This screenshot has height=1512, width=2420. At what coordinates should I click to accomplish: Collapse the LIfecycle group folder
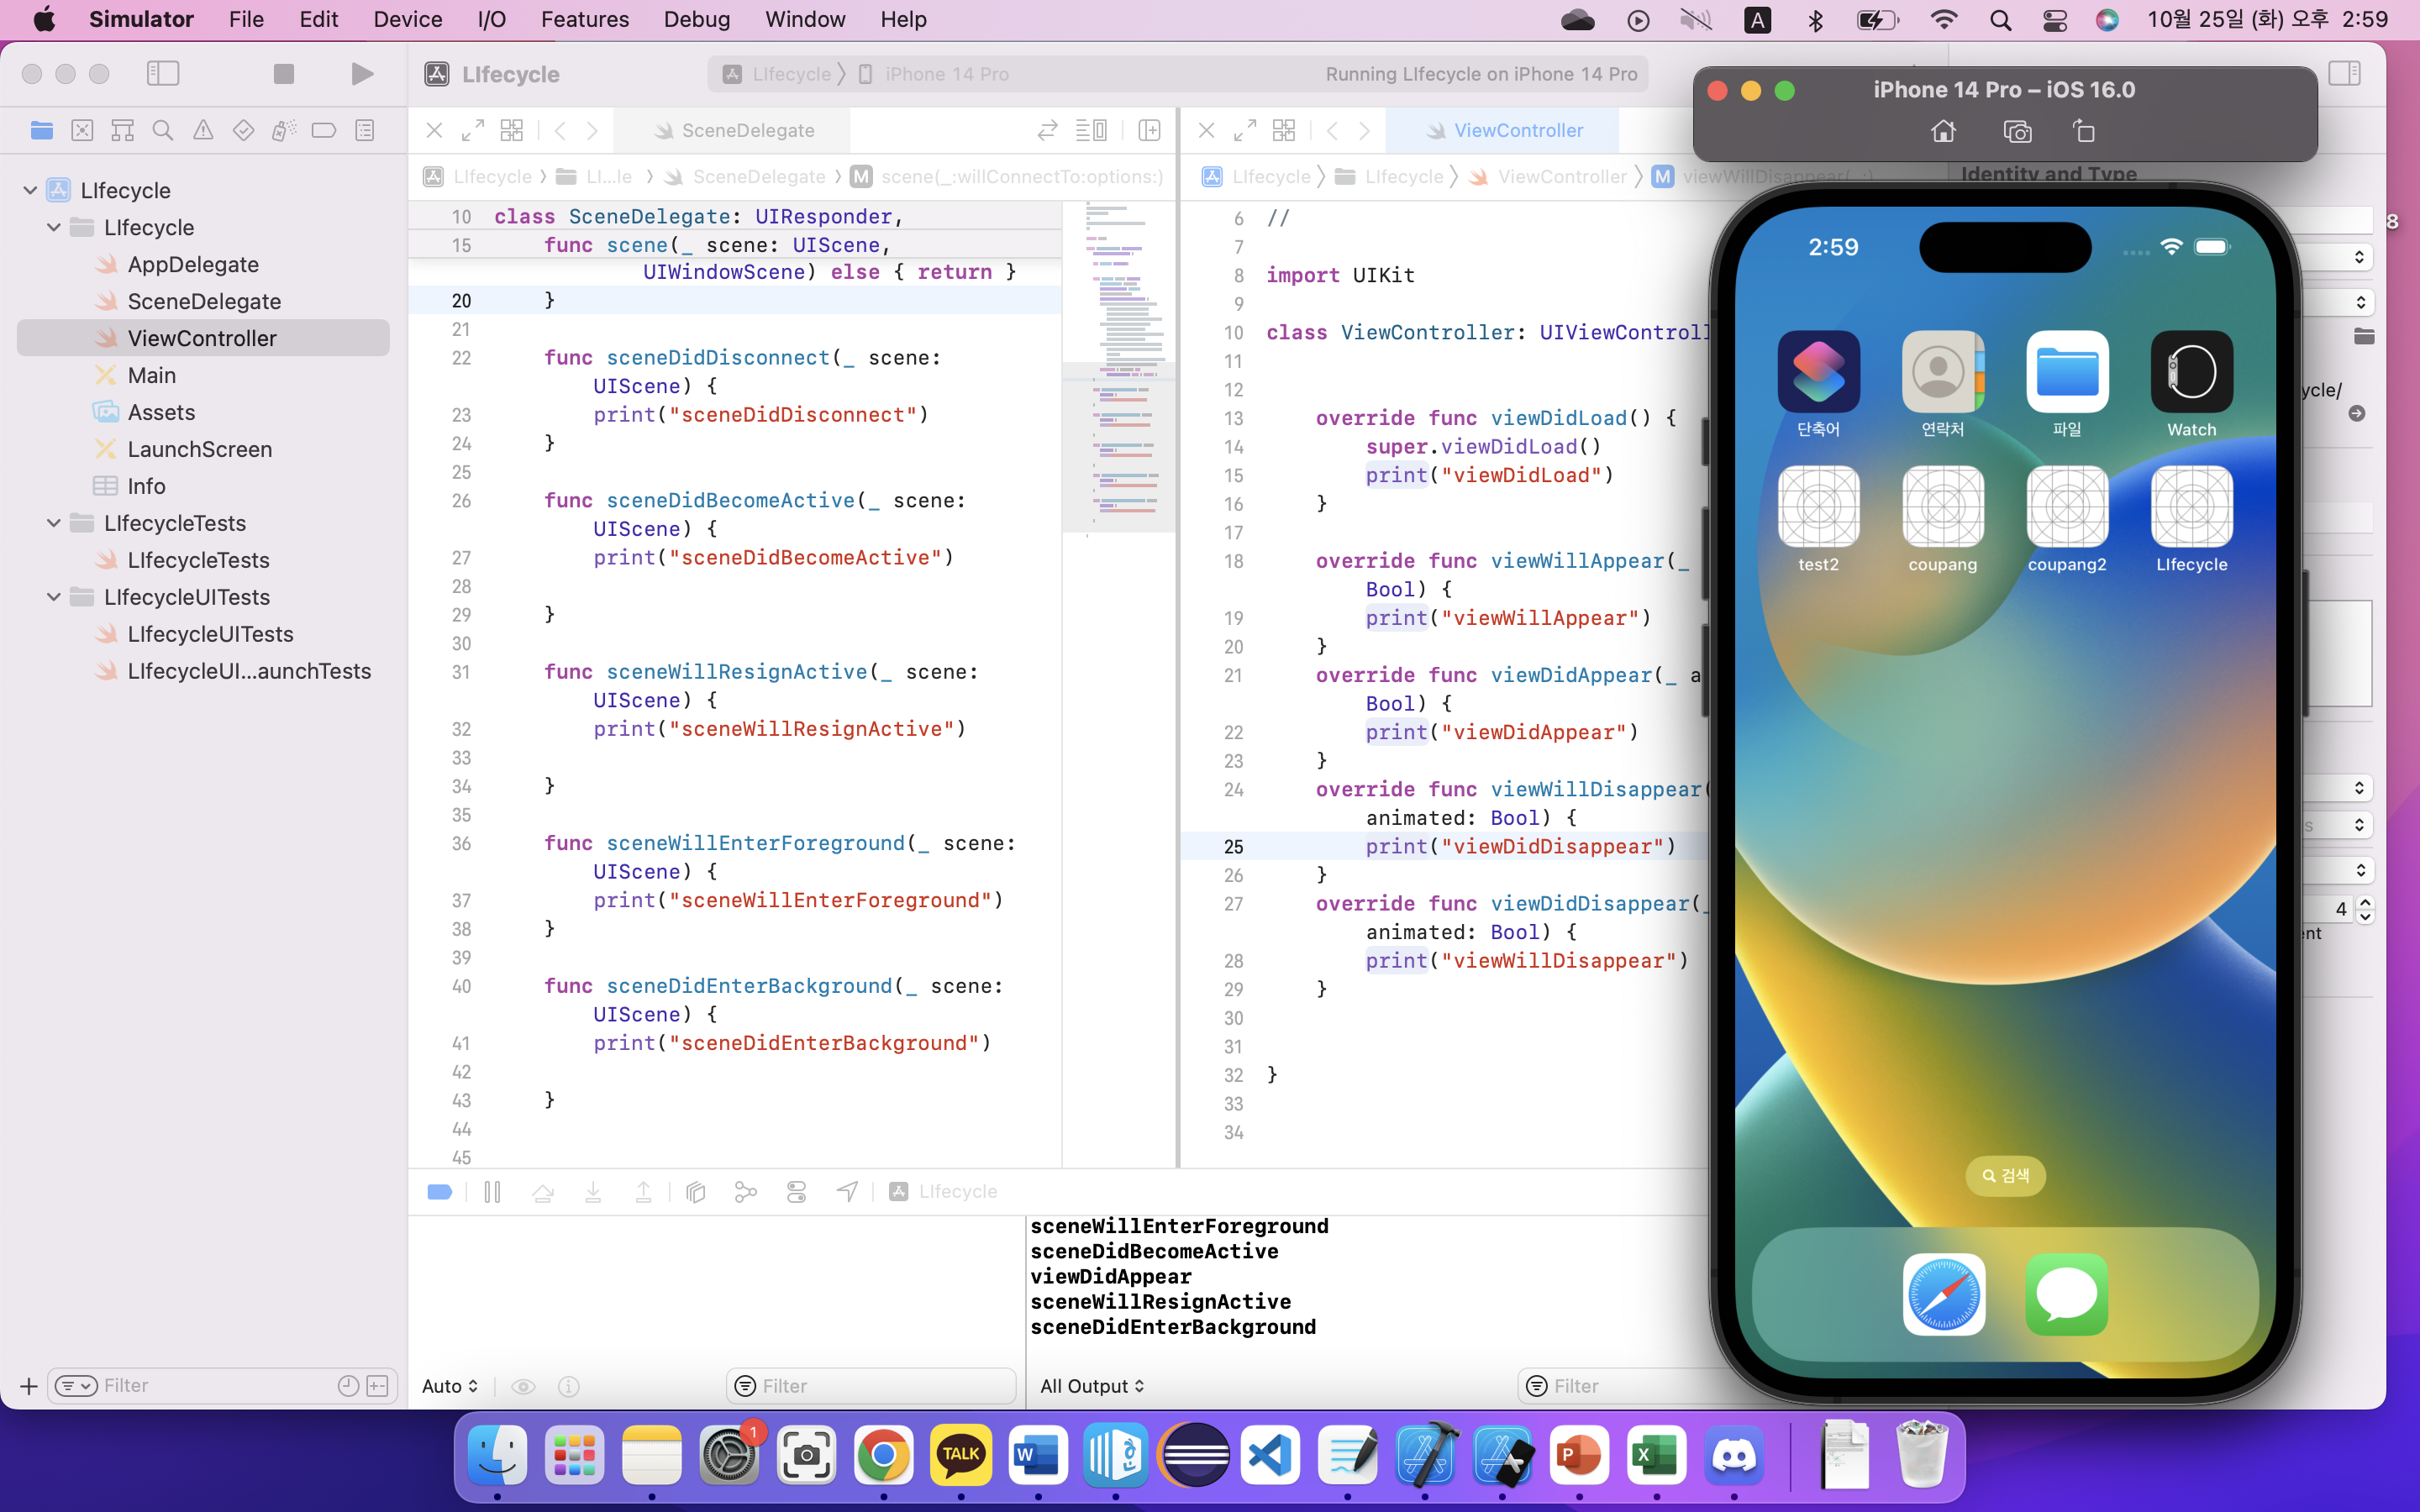point(54,227)
